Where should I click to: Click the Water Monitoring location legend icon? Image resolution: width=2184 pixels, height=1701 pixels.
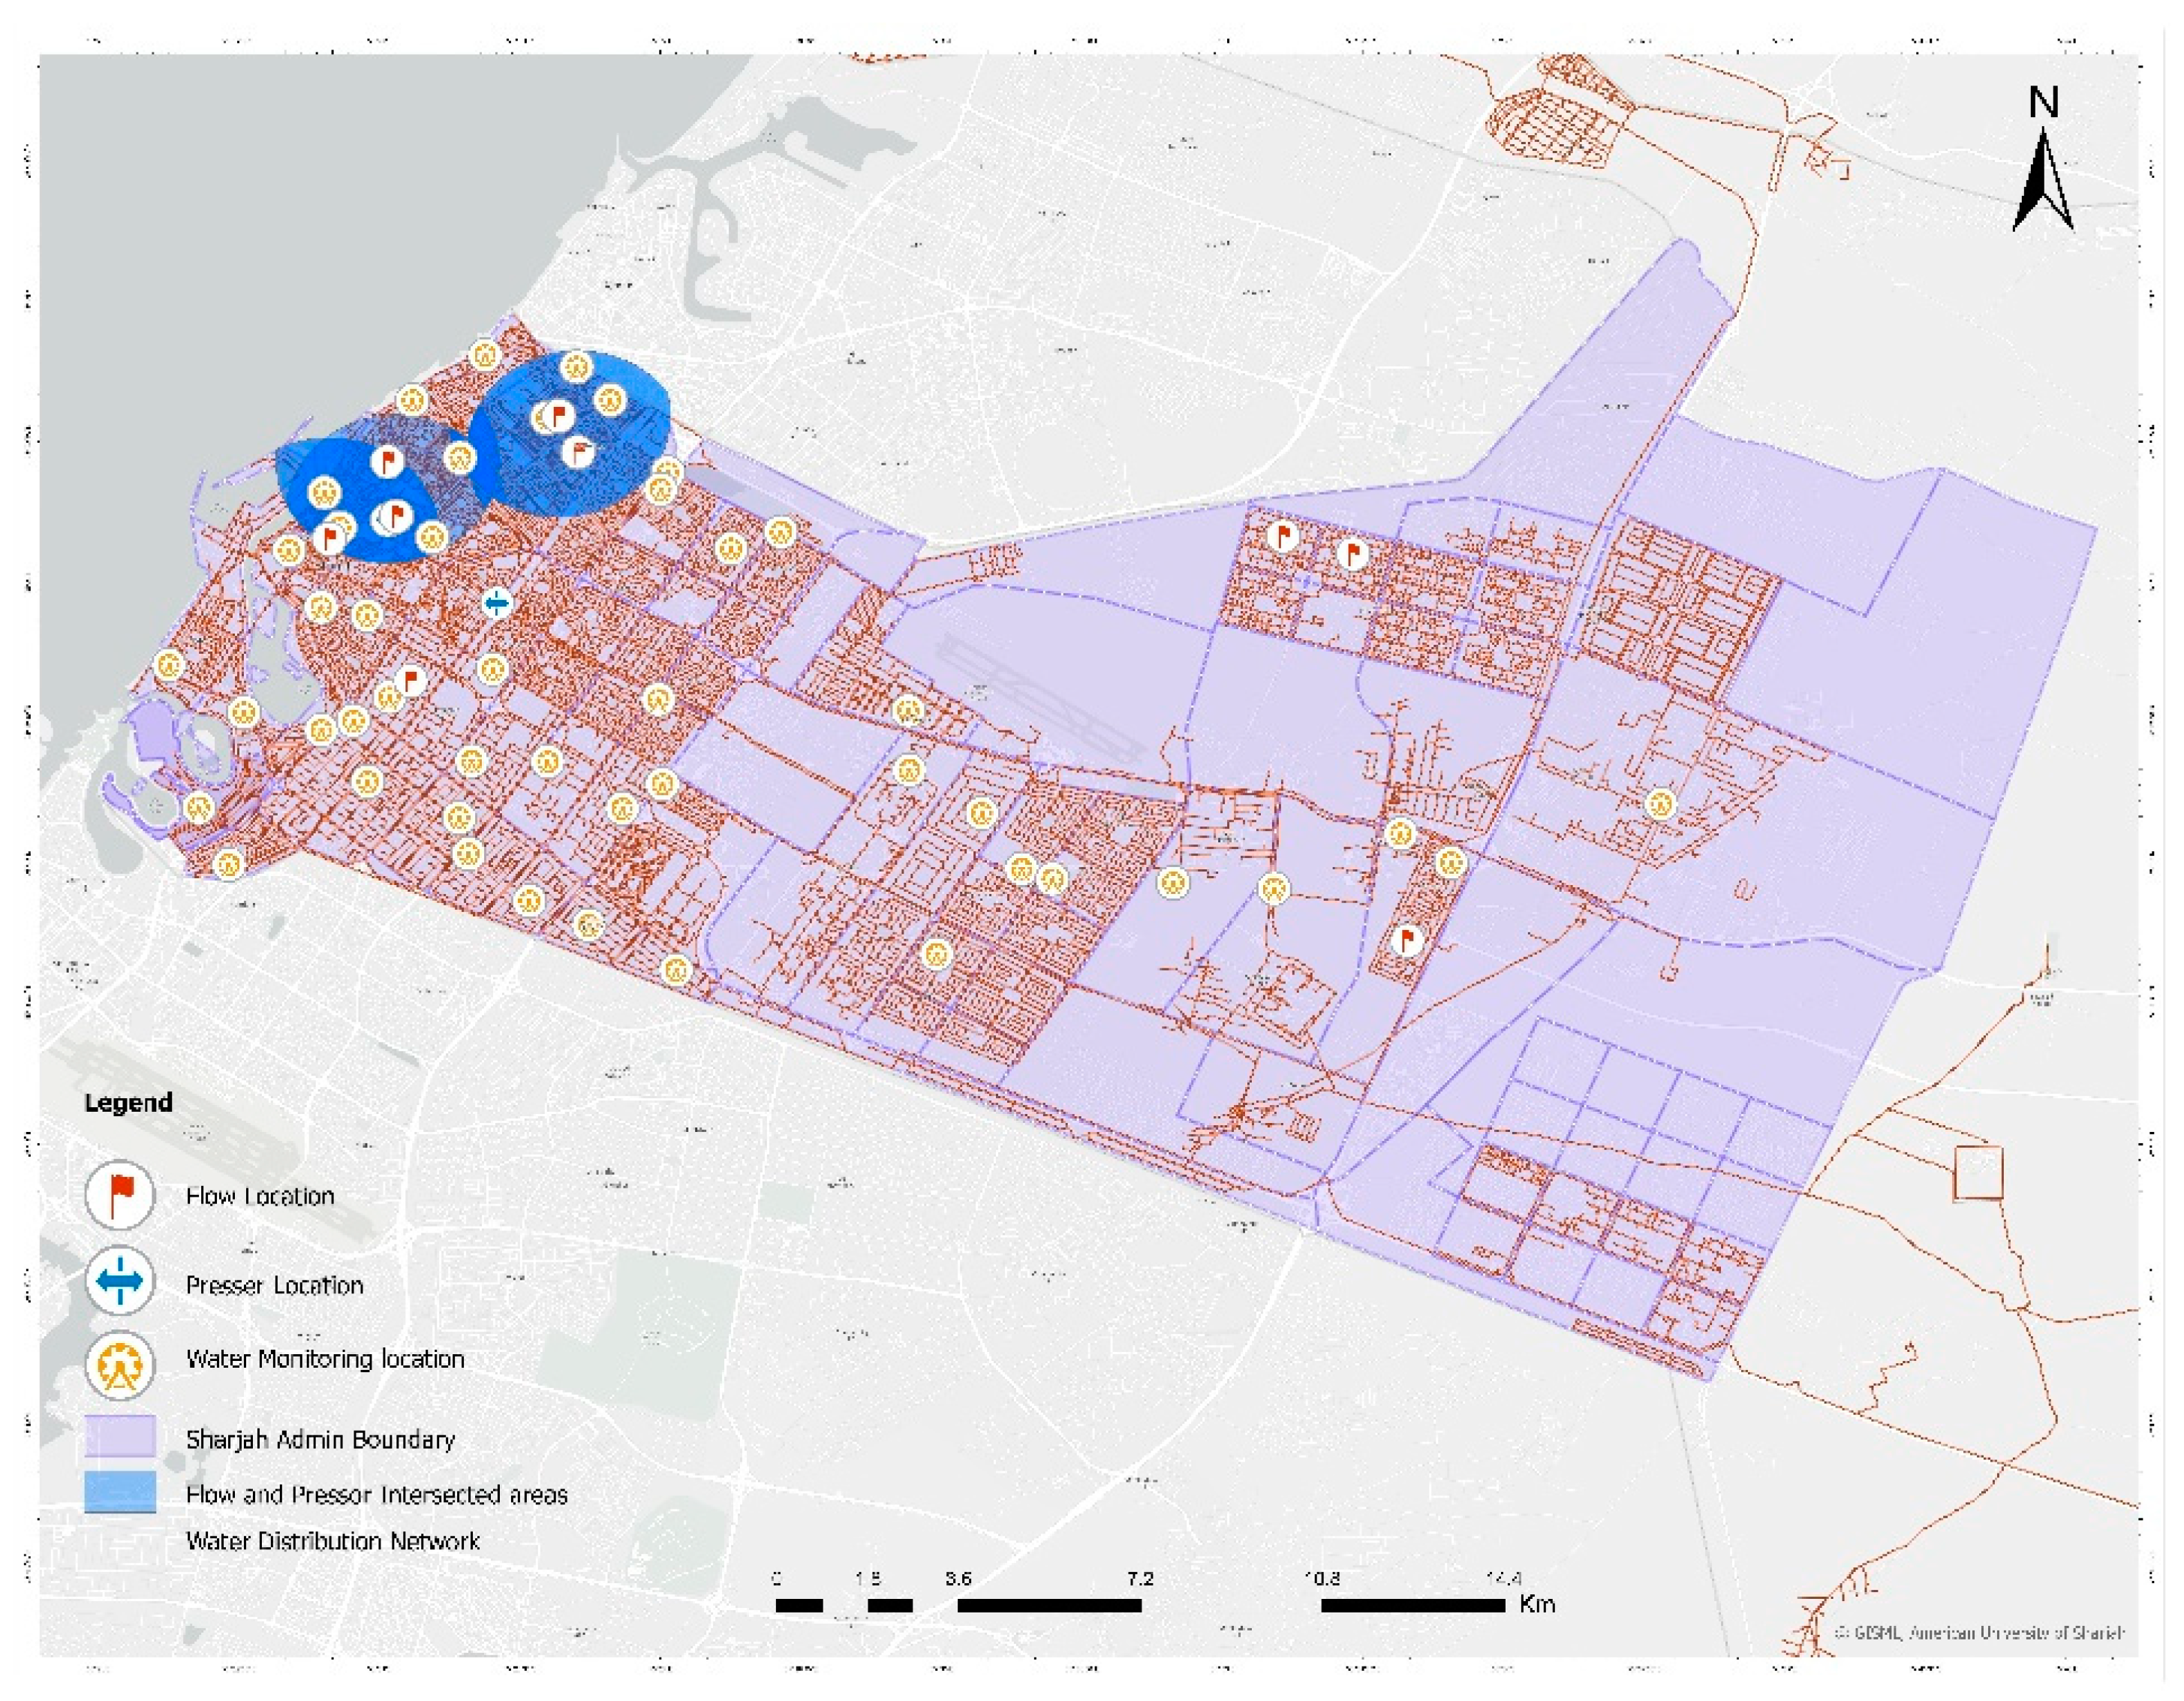click(x=120, y=1364)
